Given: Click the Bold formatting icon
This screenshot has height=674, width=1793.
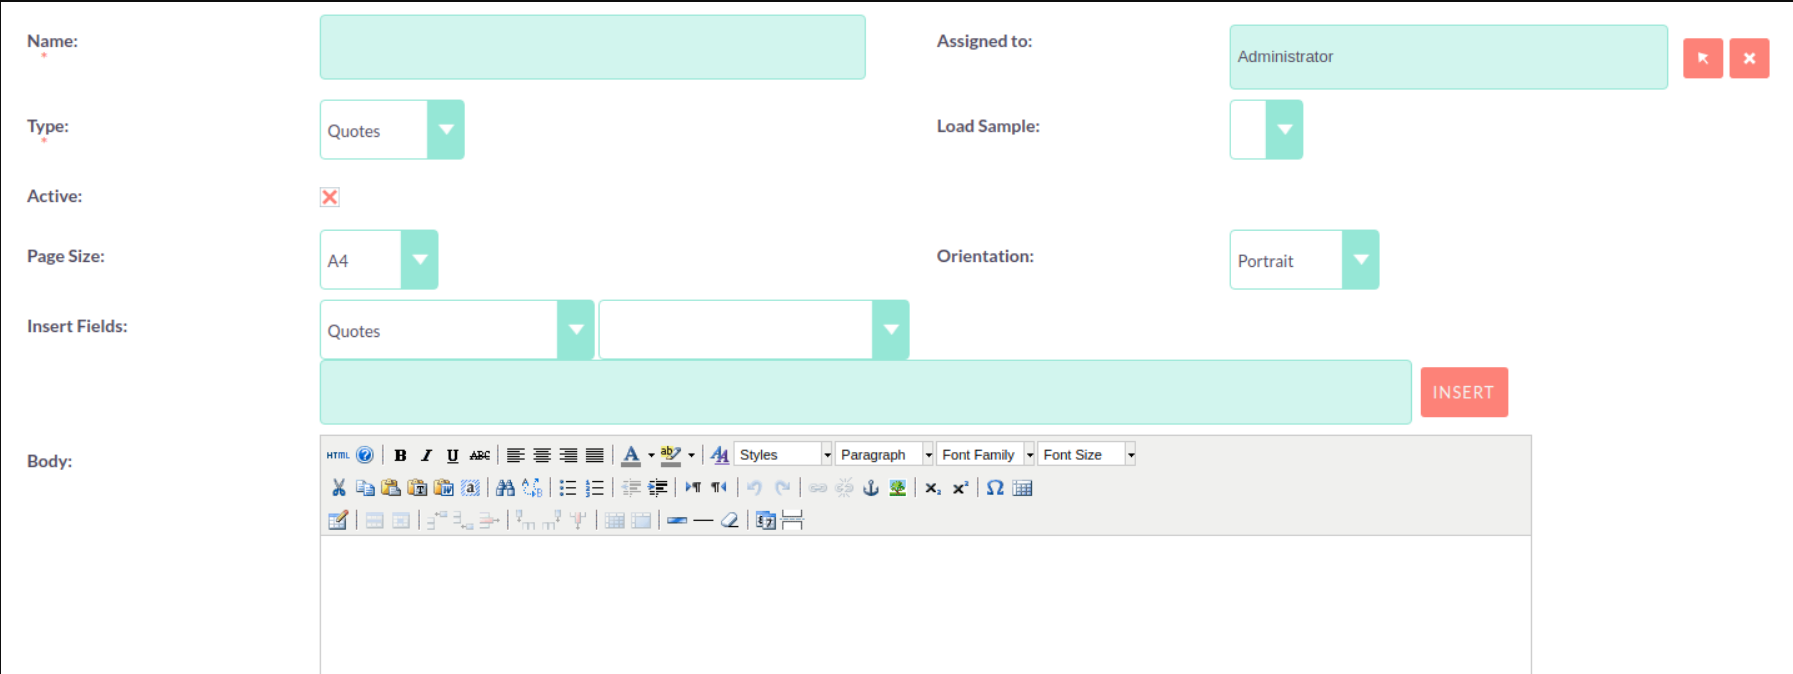Looking at the screenshot, I should tap(400, 455).
